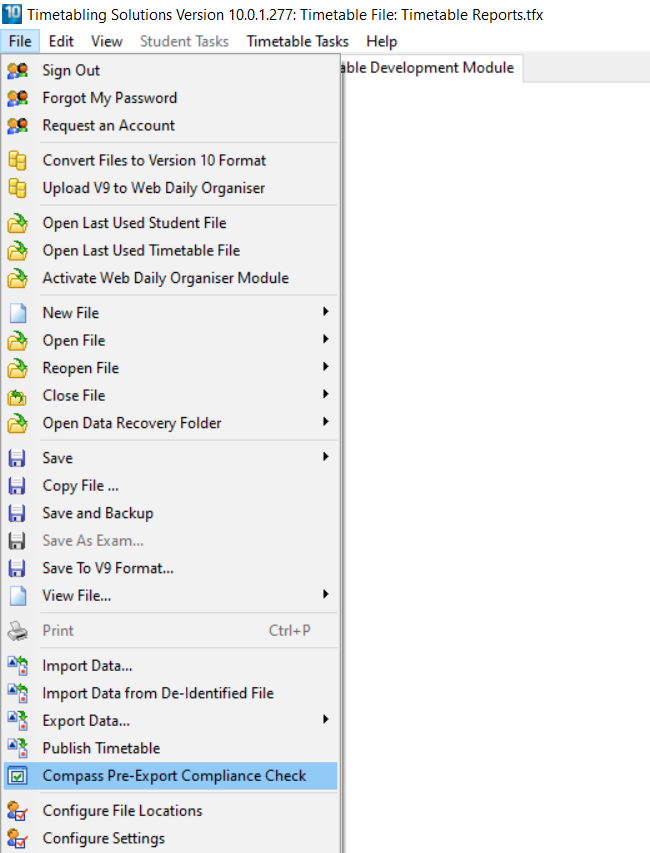Expand the Export Data submenu arrow
650x853 pixels.
(x=325, y=719)
